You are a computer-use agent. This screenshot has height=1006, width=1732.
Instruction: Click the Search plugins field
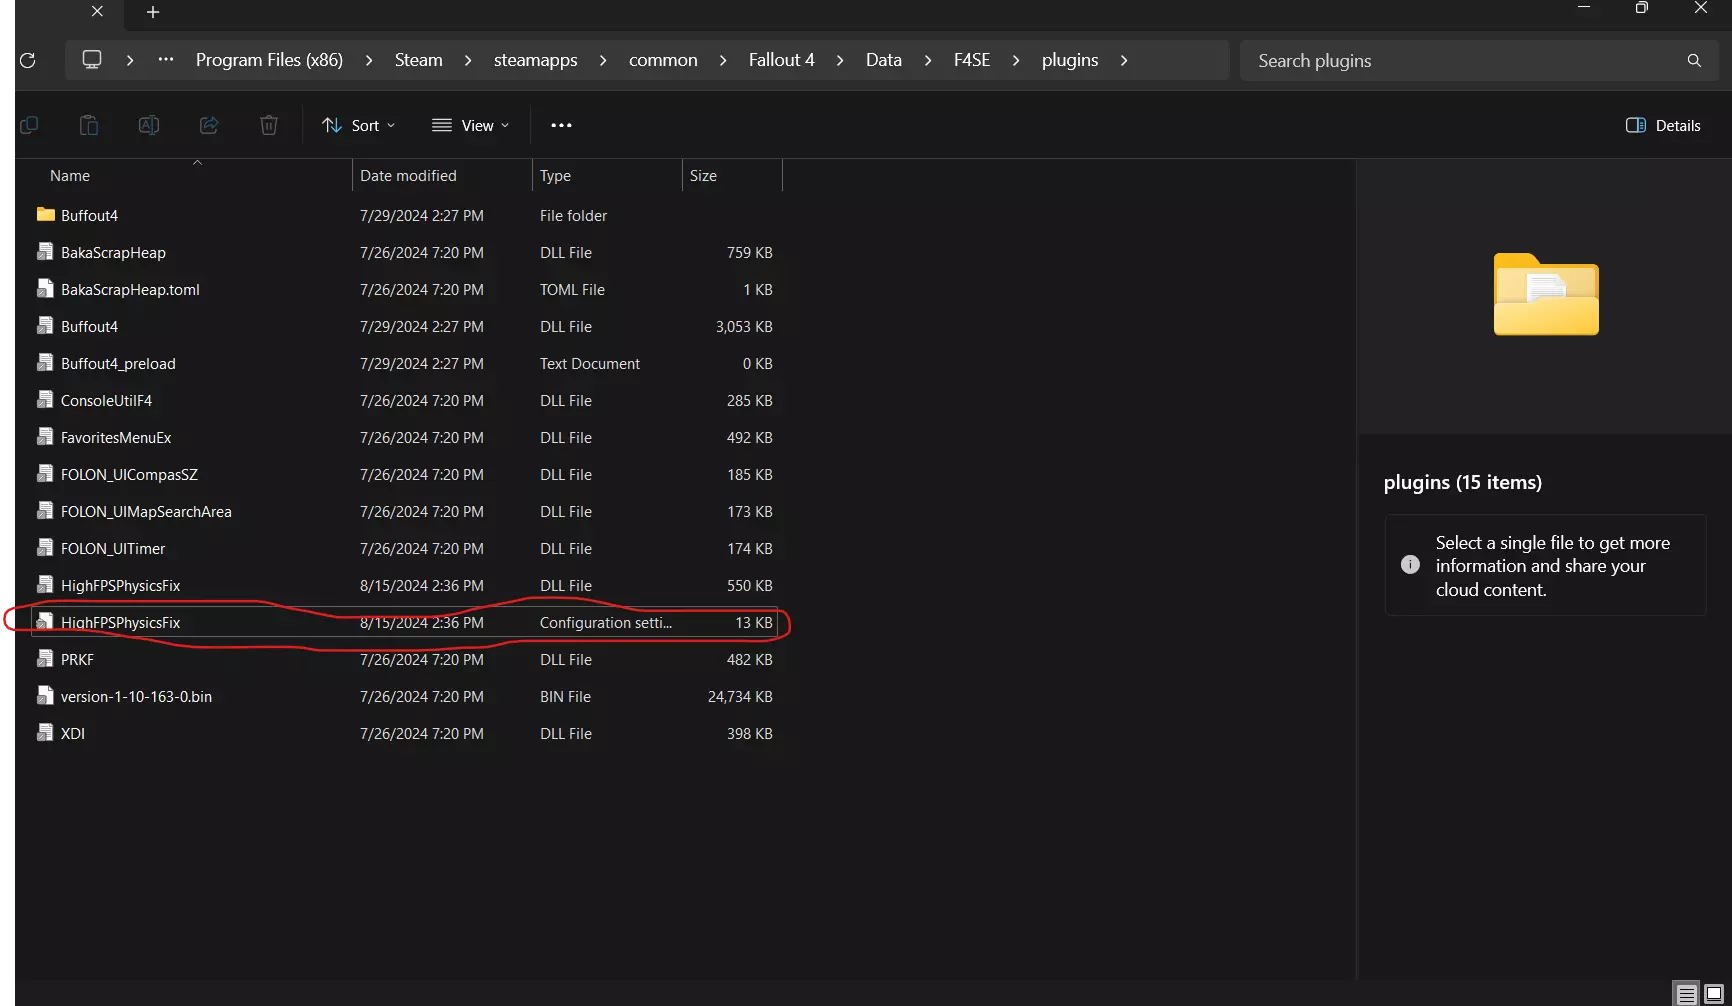point(1465,61)
